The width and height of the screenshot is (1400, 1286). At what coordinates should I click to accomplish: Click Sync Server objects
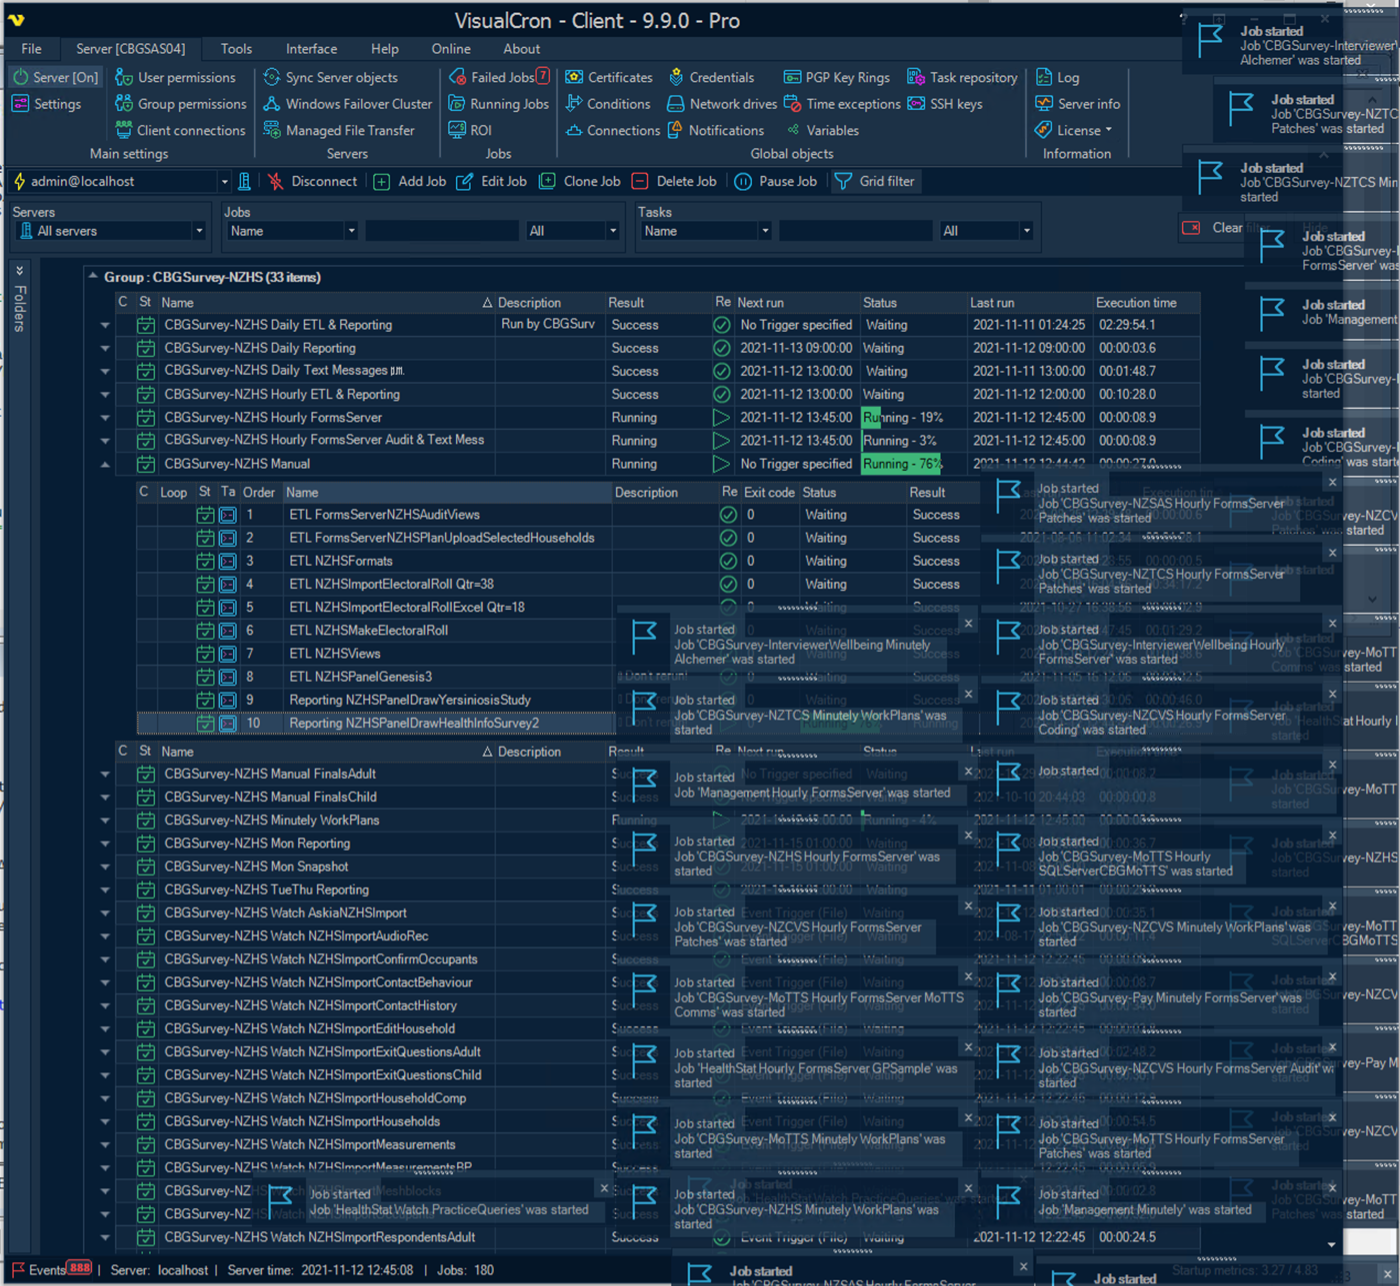(x=330, y=77)
